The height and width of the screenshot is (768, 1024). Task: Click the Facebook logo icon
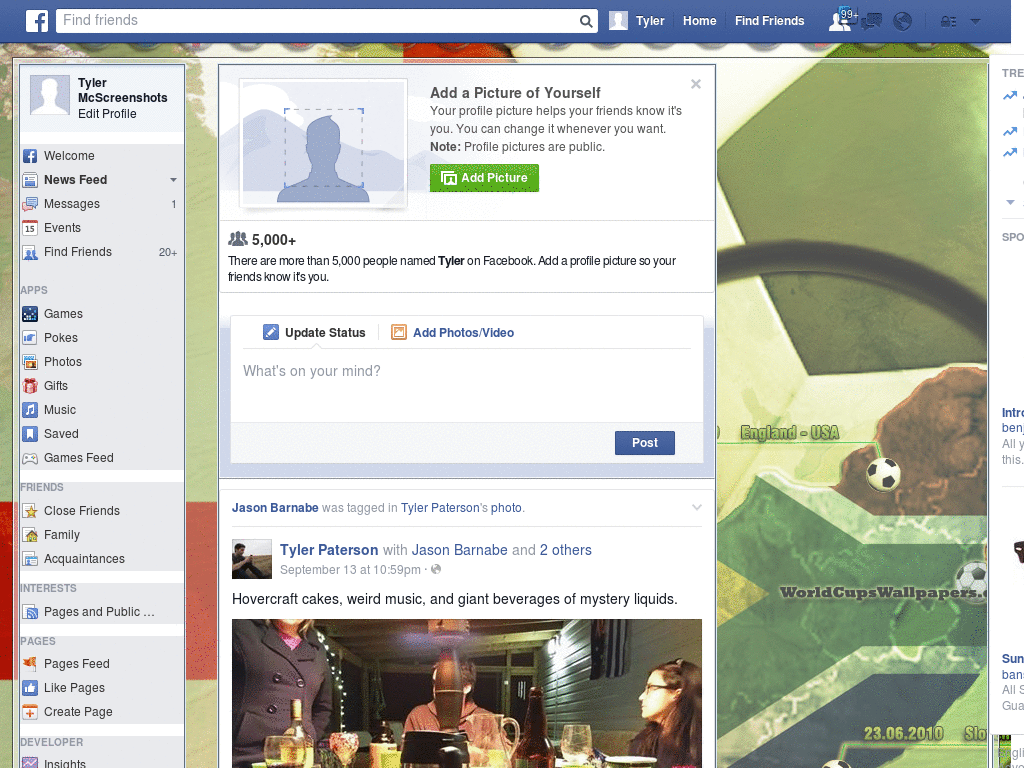click(x=37, y=21)
